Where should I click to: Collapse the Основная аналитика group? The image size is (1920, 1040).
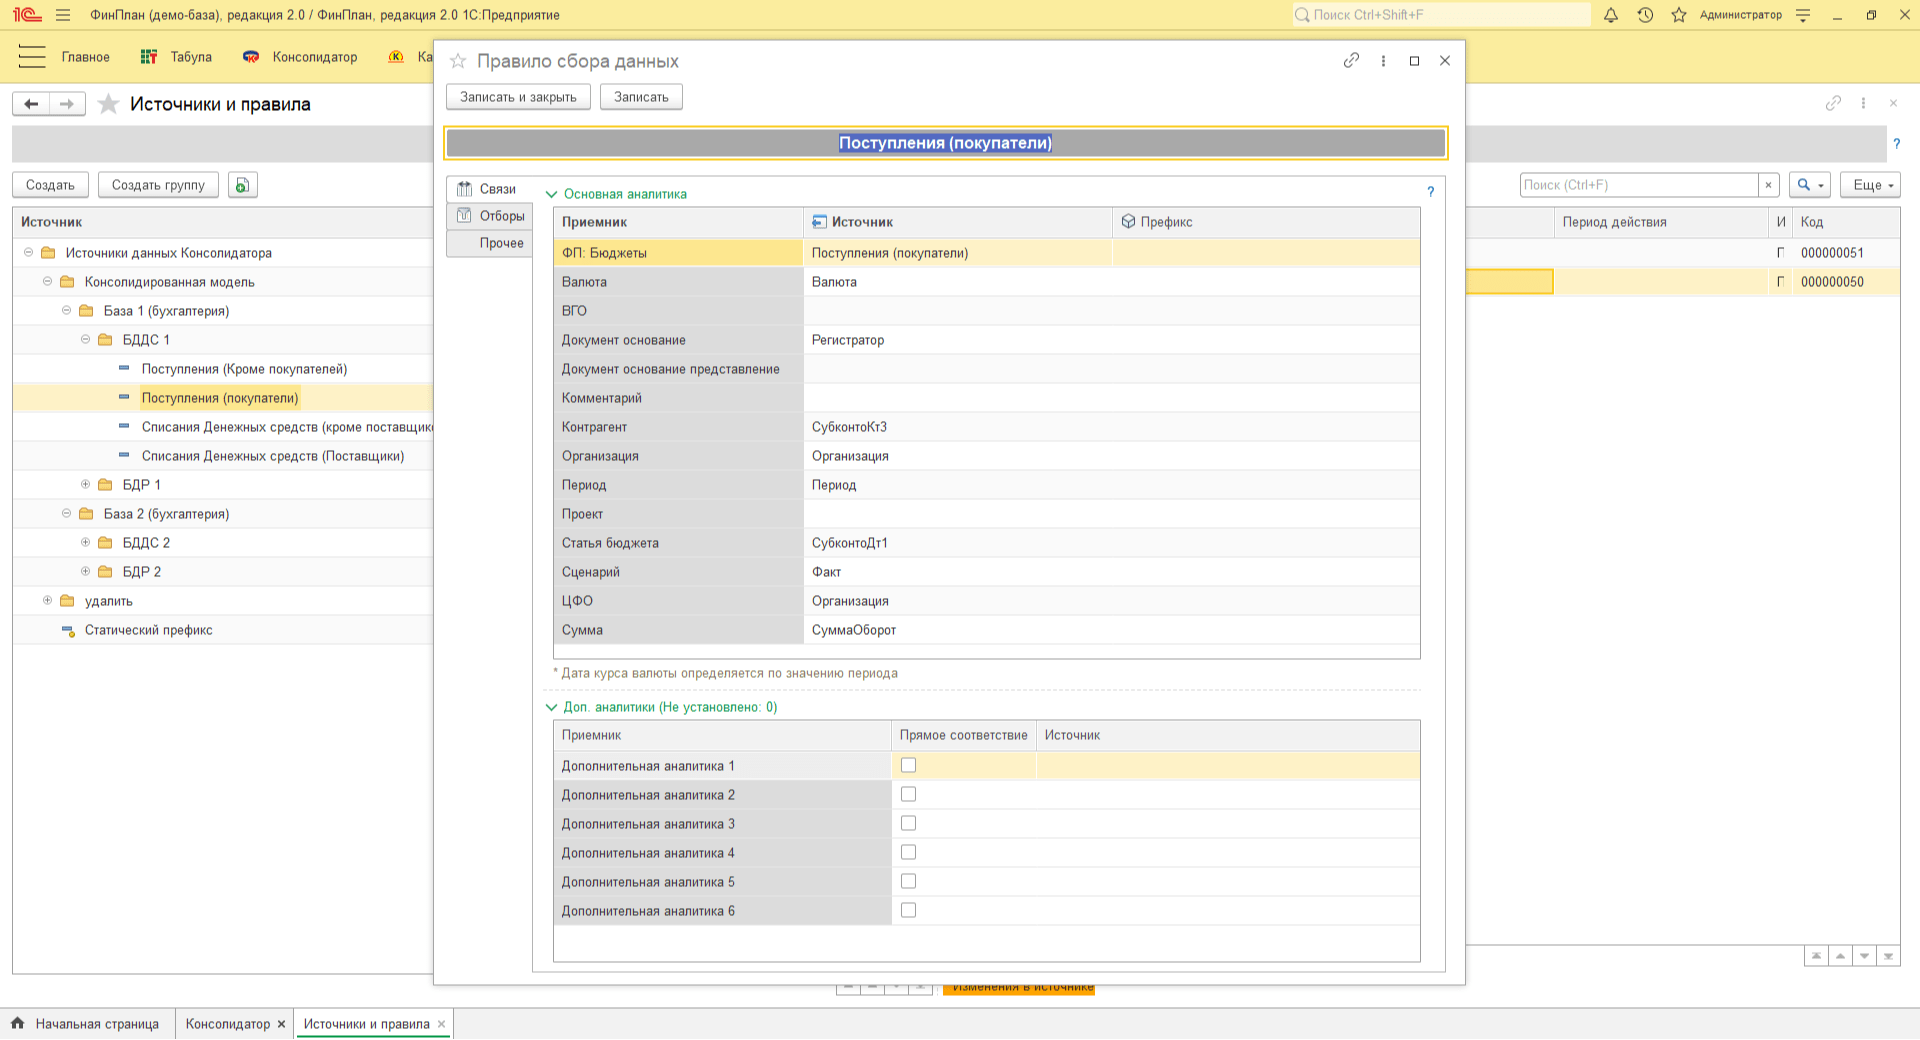pos(551,194)
